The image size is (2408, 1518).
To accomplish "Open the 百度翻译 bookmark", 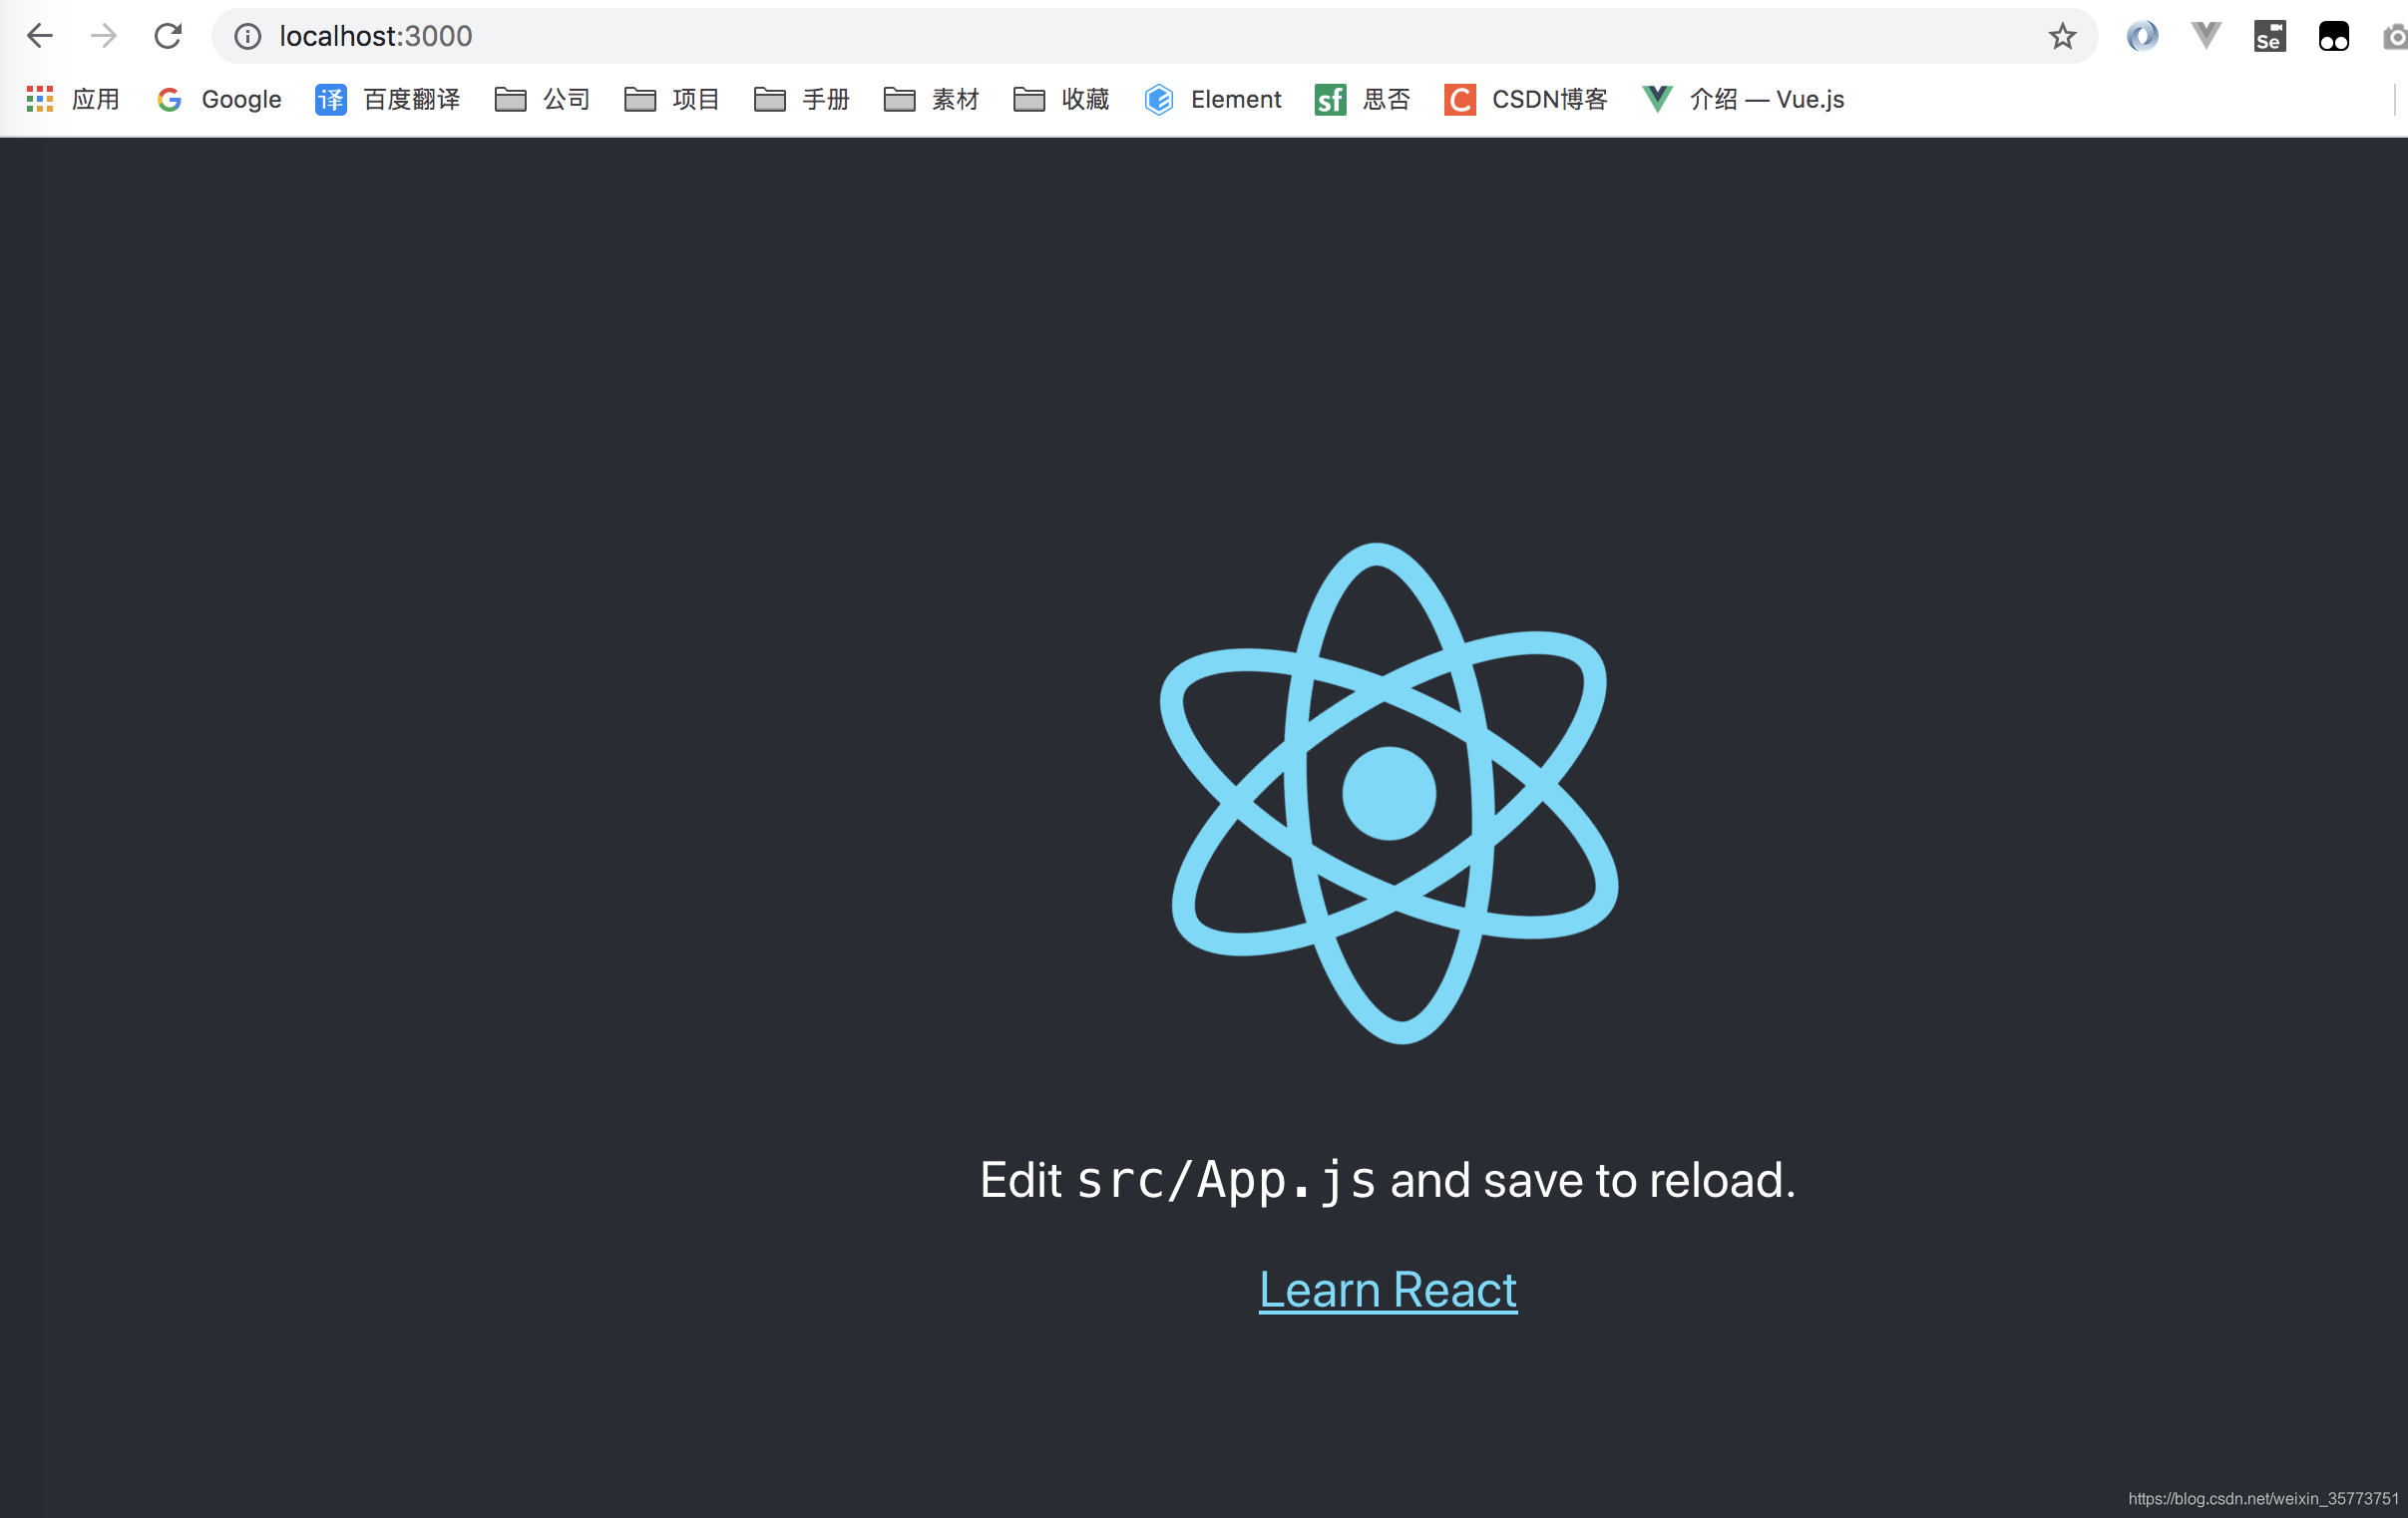I will 388,99.
